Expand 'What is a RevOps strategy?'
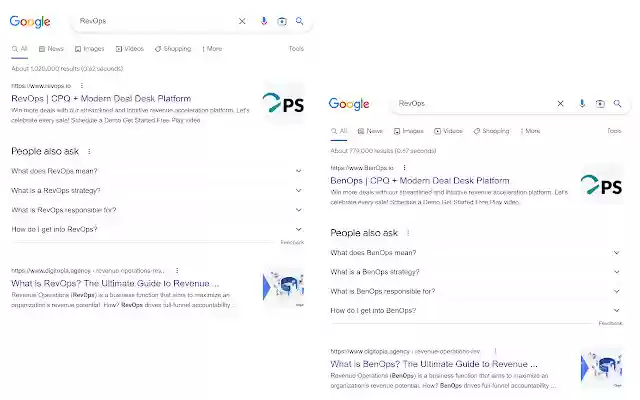Viewport: 640px width, 400px height. (158, 191)
